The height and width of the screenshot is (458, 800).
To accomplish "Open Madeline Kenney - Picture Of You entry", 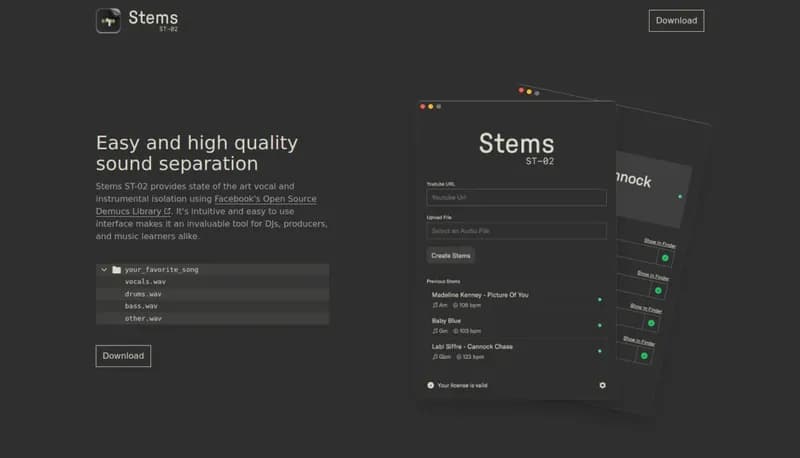I will point(516,299).
